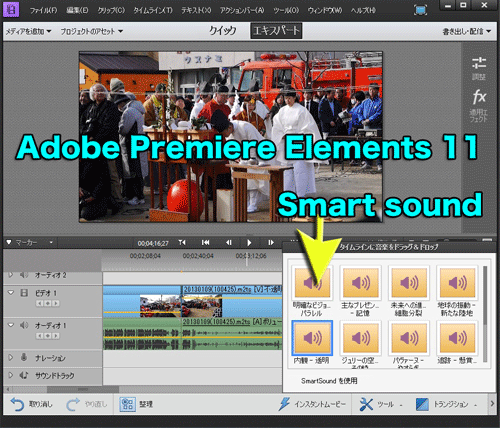Open インスタントムービー
Image resolution: width=500 pixels, height=428 pixels.
click(x=312, y=404)
